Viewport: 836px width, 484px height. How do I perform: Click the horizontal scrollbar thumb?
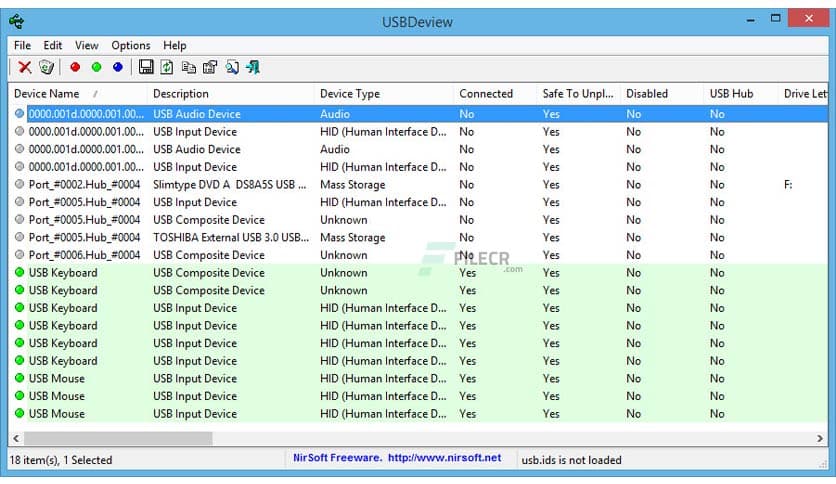118,438
